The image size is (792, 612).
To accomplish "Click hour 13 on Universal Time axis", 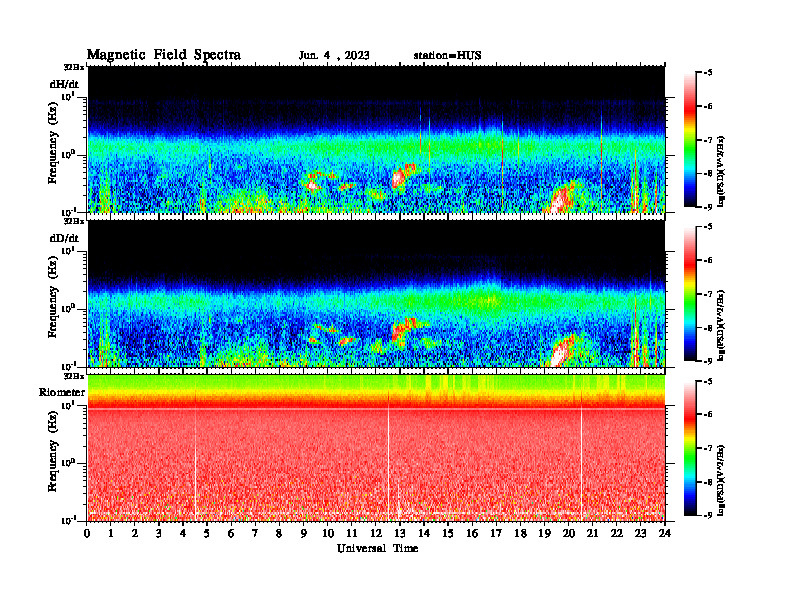I will pos(400,534).
